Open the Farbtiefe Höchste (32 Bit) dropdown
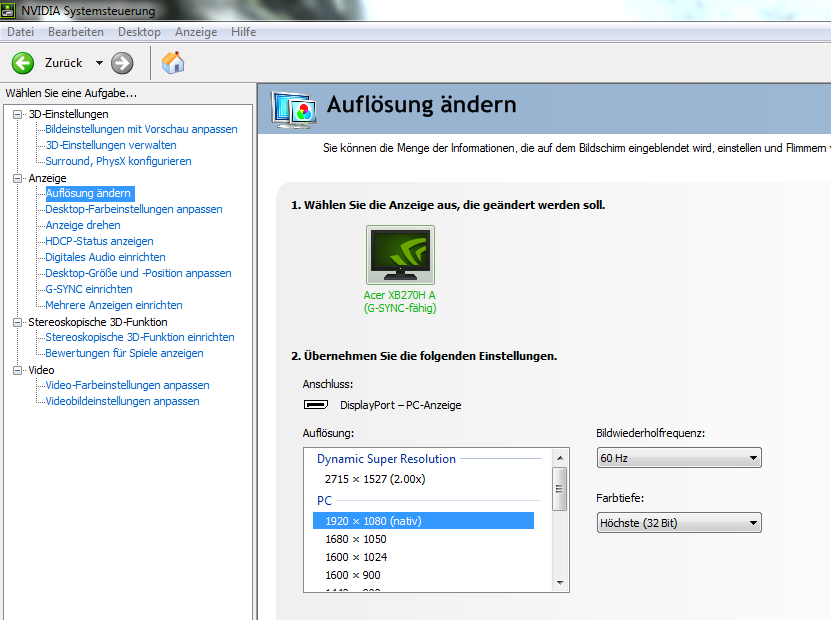 (x=679, y=523)
